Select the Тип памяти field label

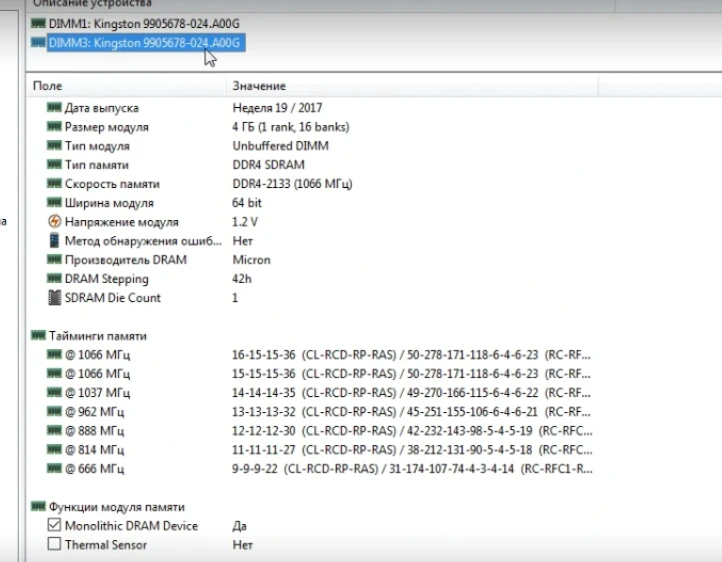(x=97, y=165)
